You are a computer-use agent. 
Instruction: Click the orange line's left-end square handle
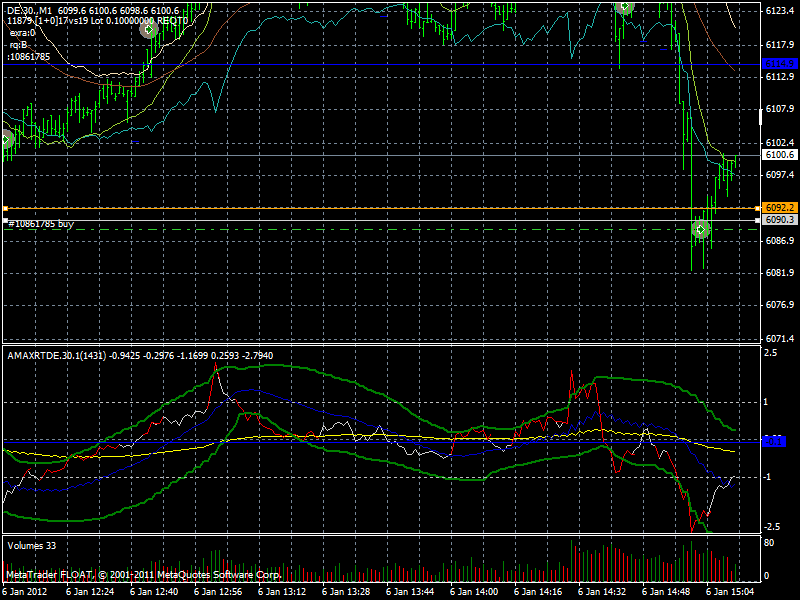point(5,208)
